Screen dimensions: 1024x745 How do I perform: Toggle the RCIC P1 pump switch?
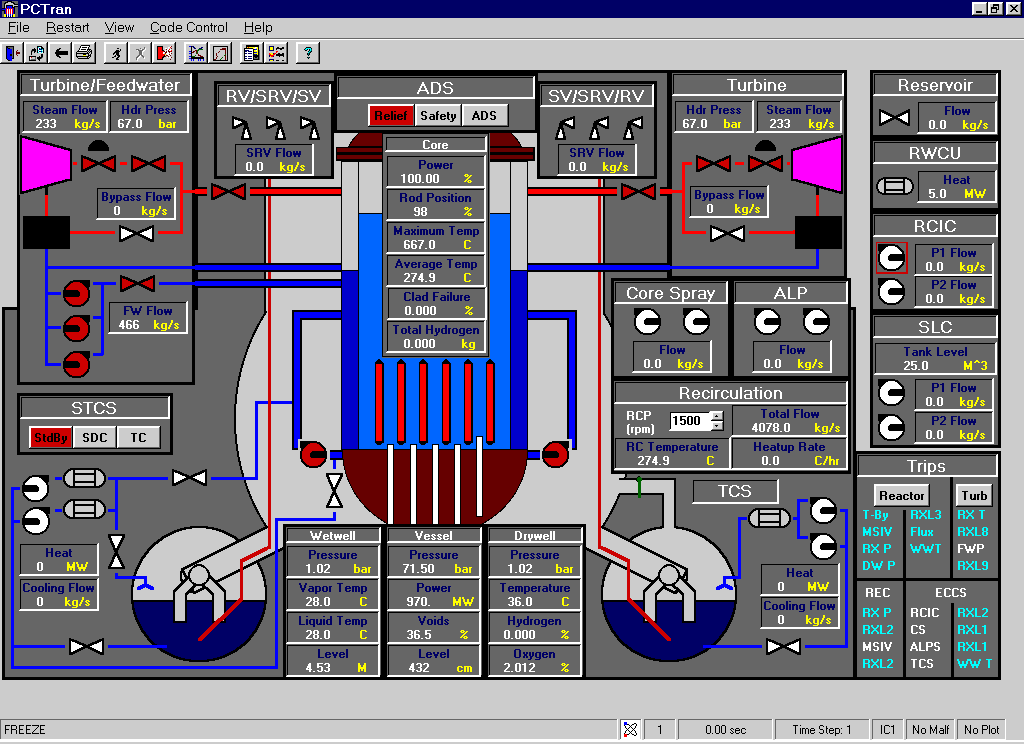[890, 257]
